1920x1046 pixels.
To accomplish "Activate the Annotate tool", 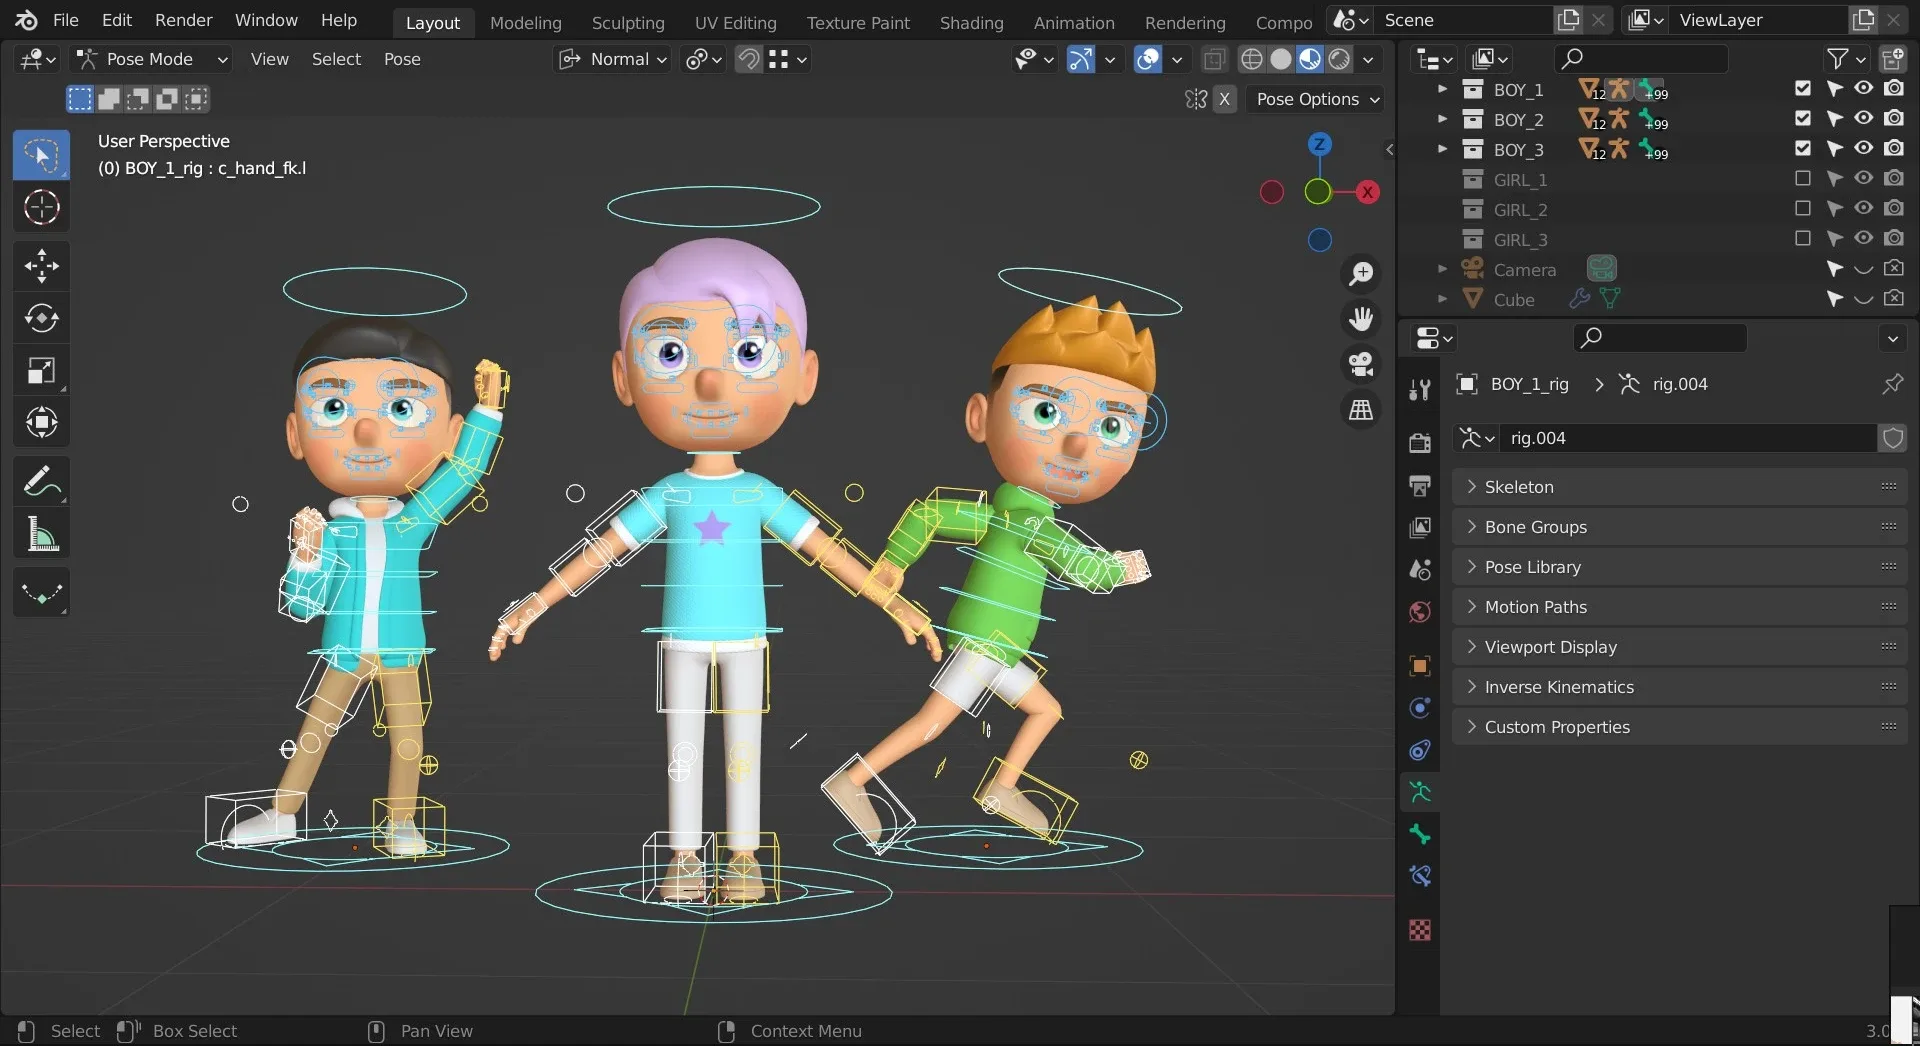I will coord(41,482).
